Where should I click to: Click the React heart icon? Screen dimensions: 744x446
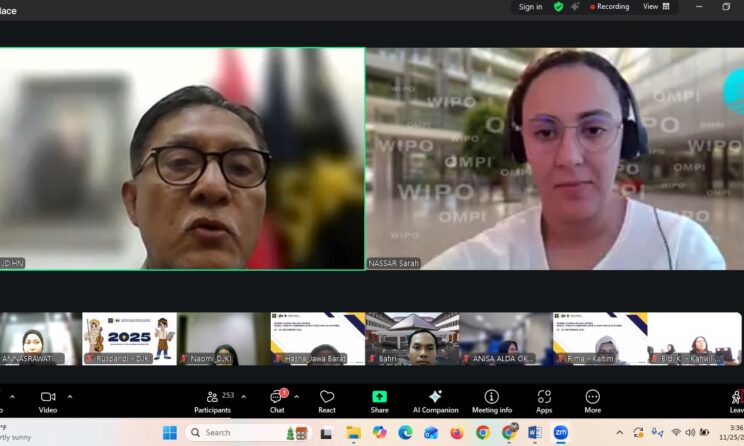click(x=327, y=401)
